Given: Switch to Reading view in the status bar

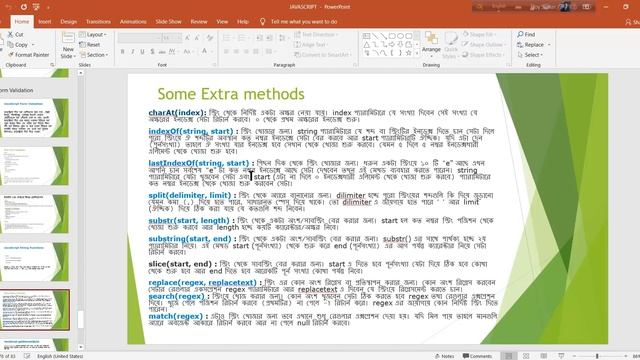Looking at the screenshot, I should (x=544, y=356).
